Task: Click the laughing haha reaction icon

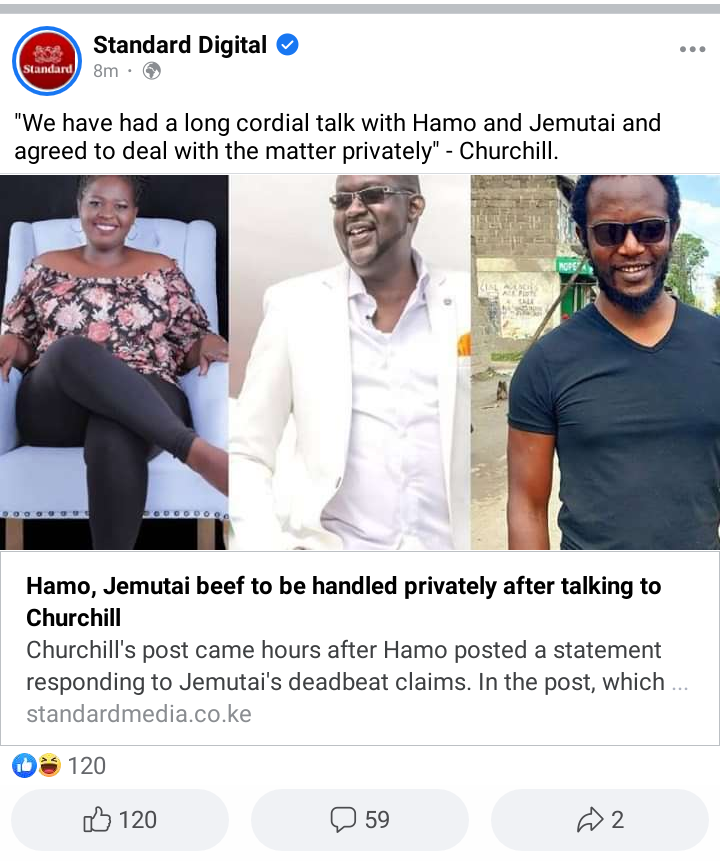Action: point(49,765)
